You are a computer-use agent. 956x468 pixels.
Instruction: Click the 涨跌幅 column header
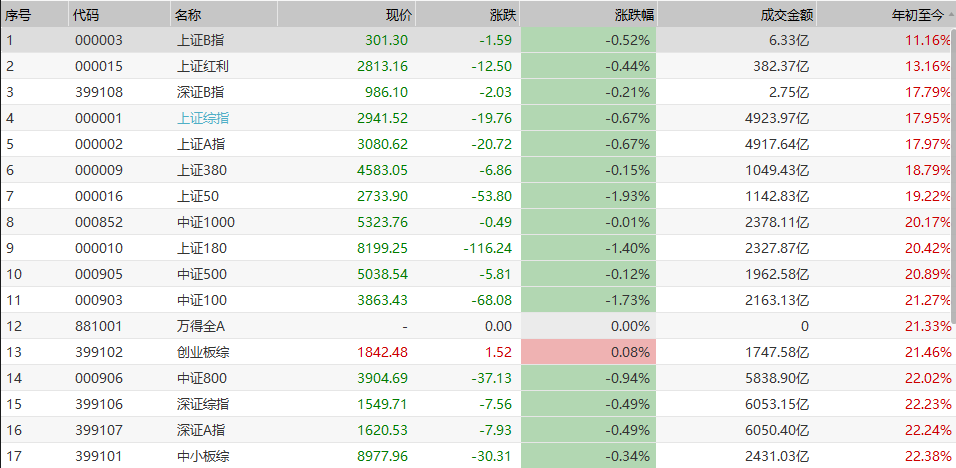click(x=631, y=15)
